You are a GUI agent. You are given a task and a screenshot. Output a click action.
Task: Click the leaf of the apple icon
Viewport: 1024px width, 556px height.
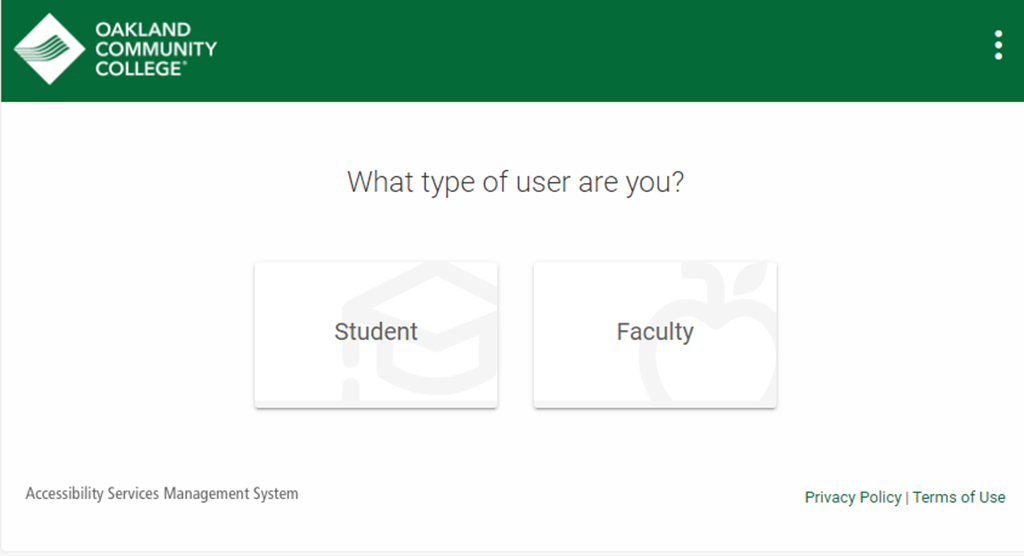(x=752, y=280)
